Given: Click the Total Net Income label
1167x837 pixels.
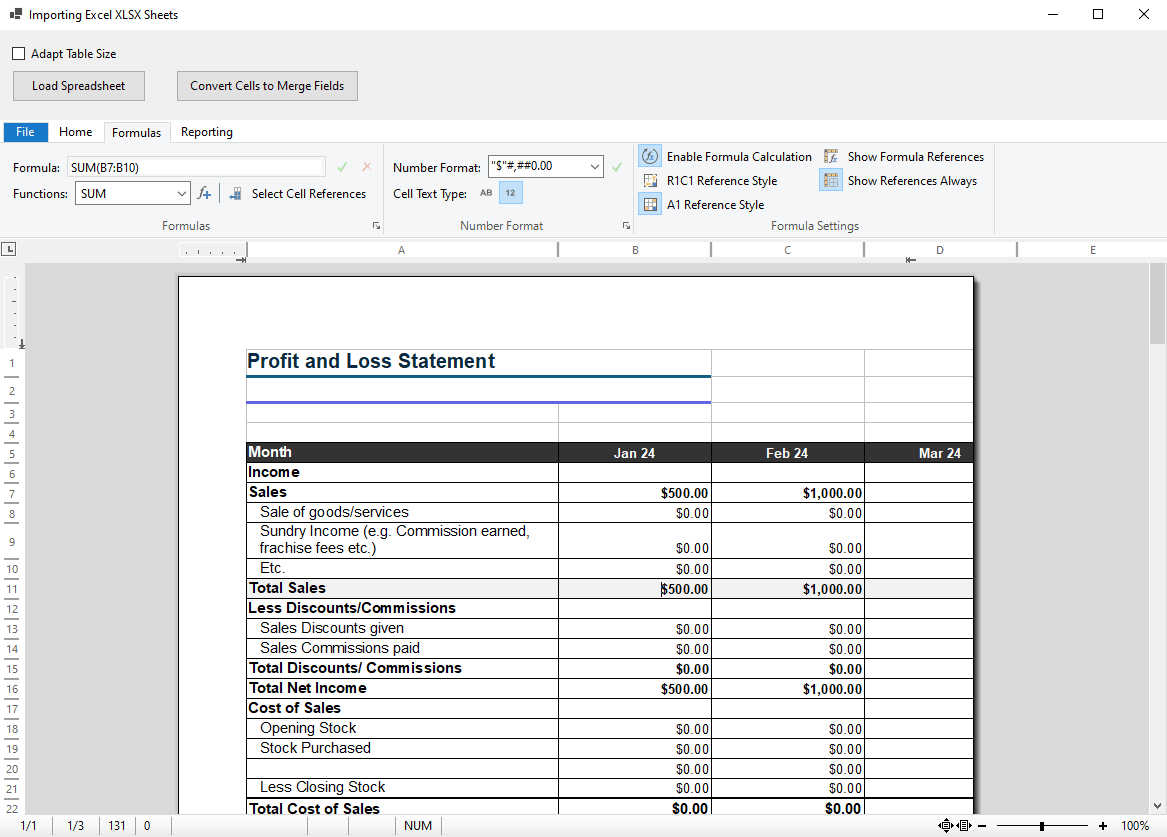Looking at the screenshot, I should click(x=307, y=688).
